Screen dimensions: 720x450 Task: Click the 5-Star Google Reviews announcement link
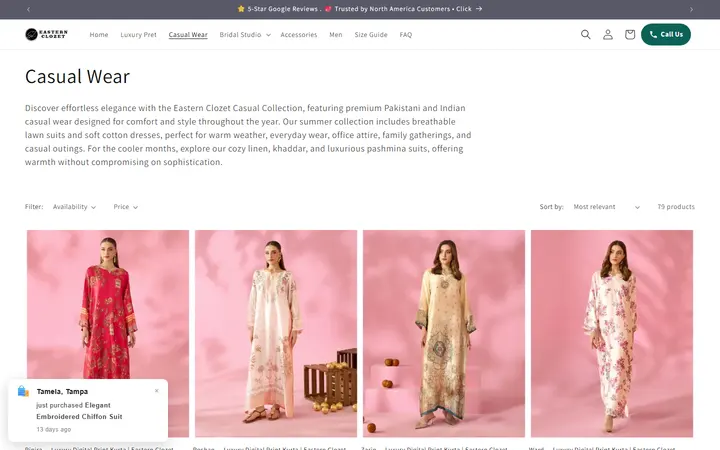point(360,9)
